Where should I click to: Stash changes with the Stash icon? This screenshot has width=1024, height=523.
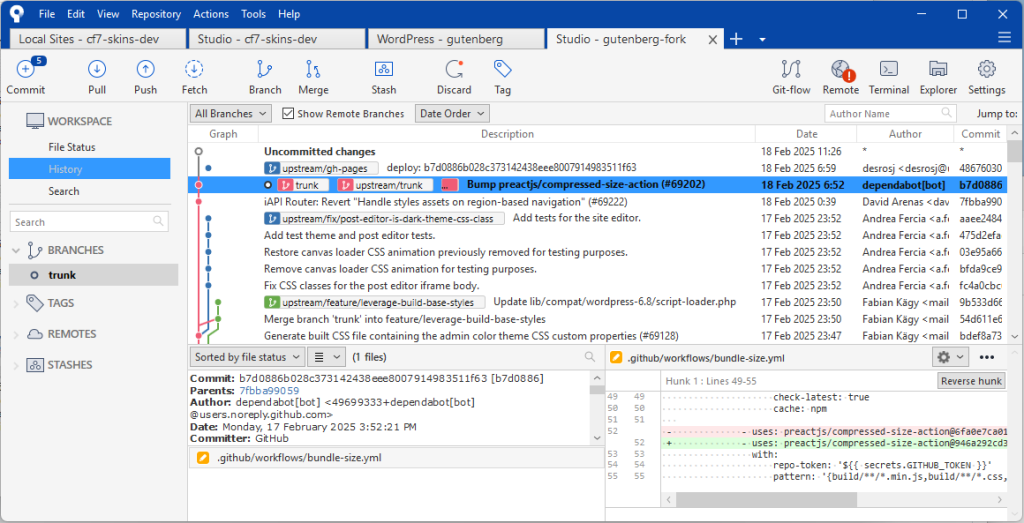384,76
